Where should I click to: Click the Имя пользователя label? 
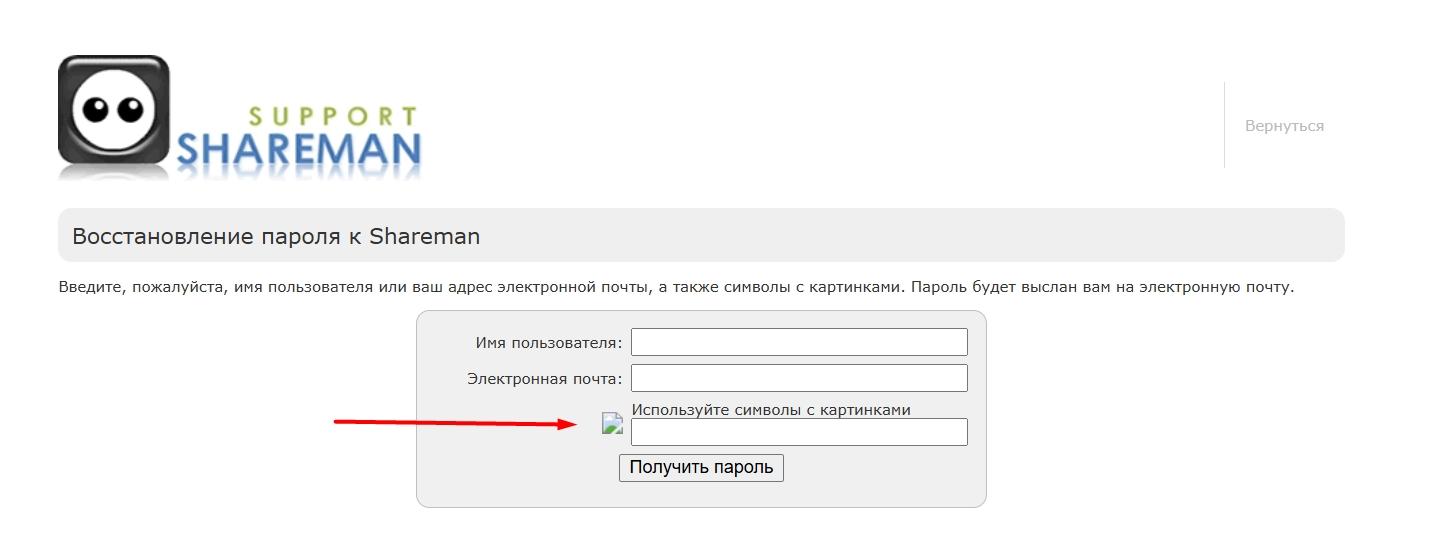(x=549, y=343)
